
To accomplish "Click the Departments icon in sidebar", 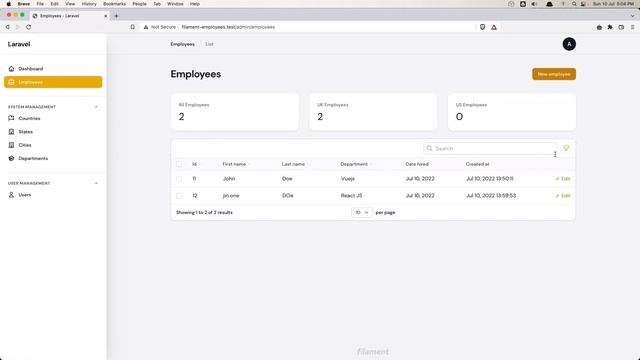I will (x=11, y=158).
